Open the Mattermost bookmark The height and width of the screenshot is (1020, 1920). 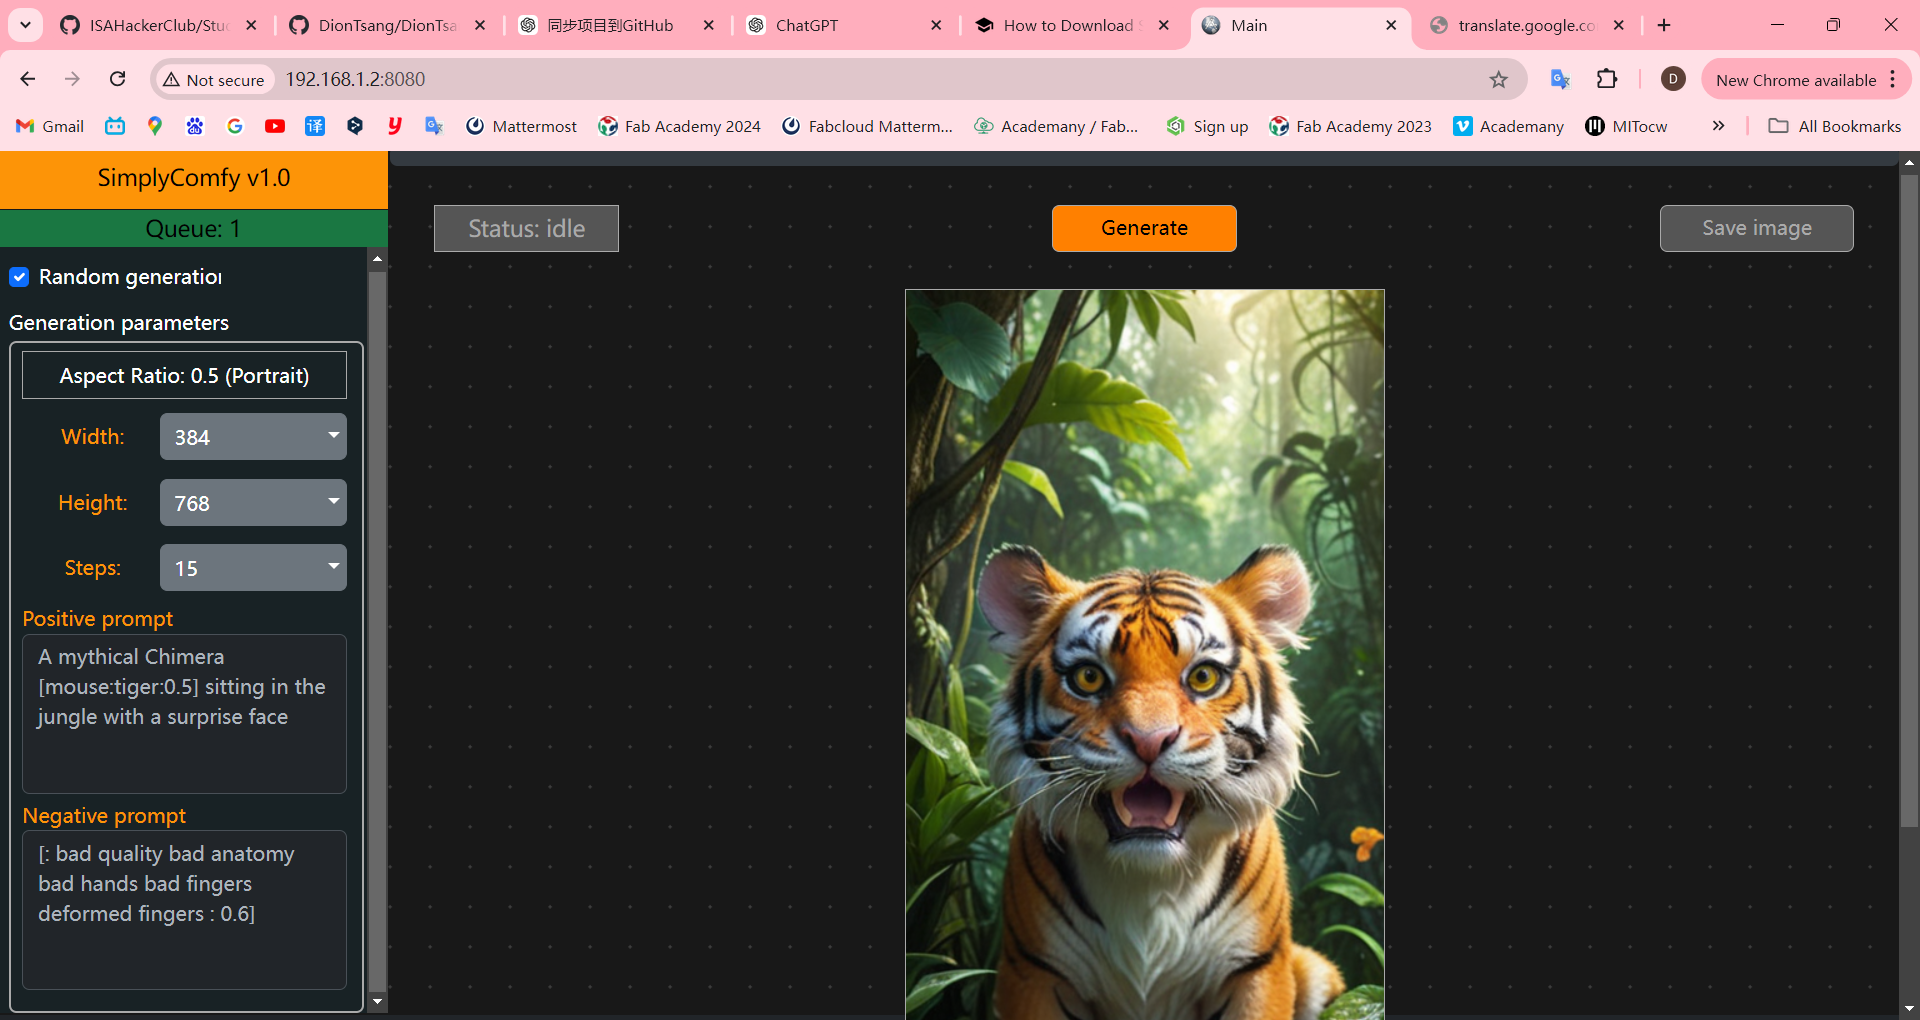521,126
